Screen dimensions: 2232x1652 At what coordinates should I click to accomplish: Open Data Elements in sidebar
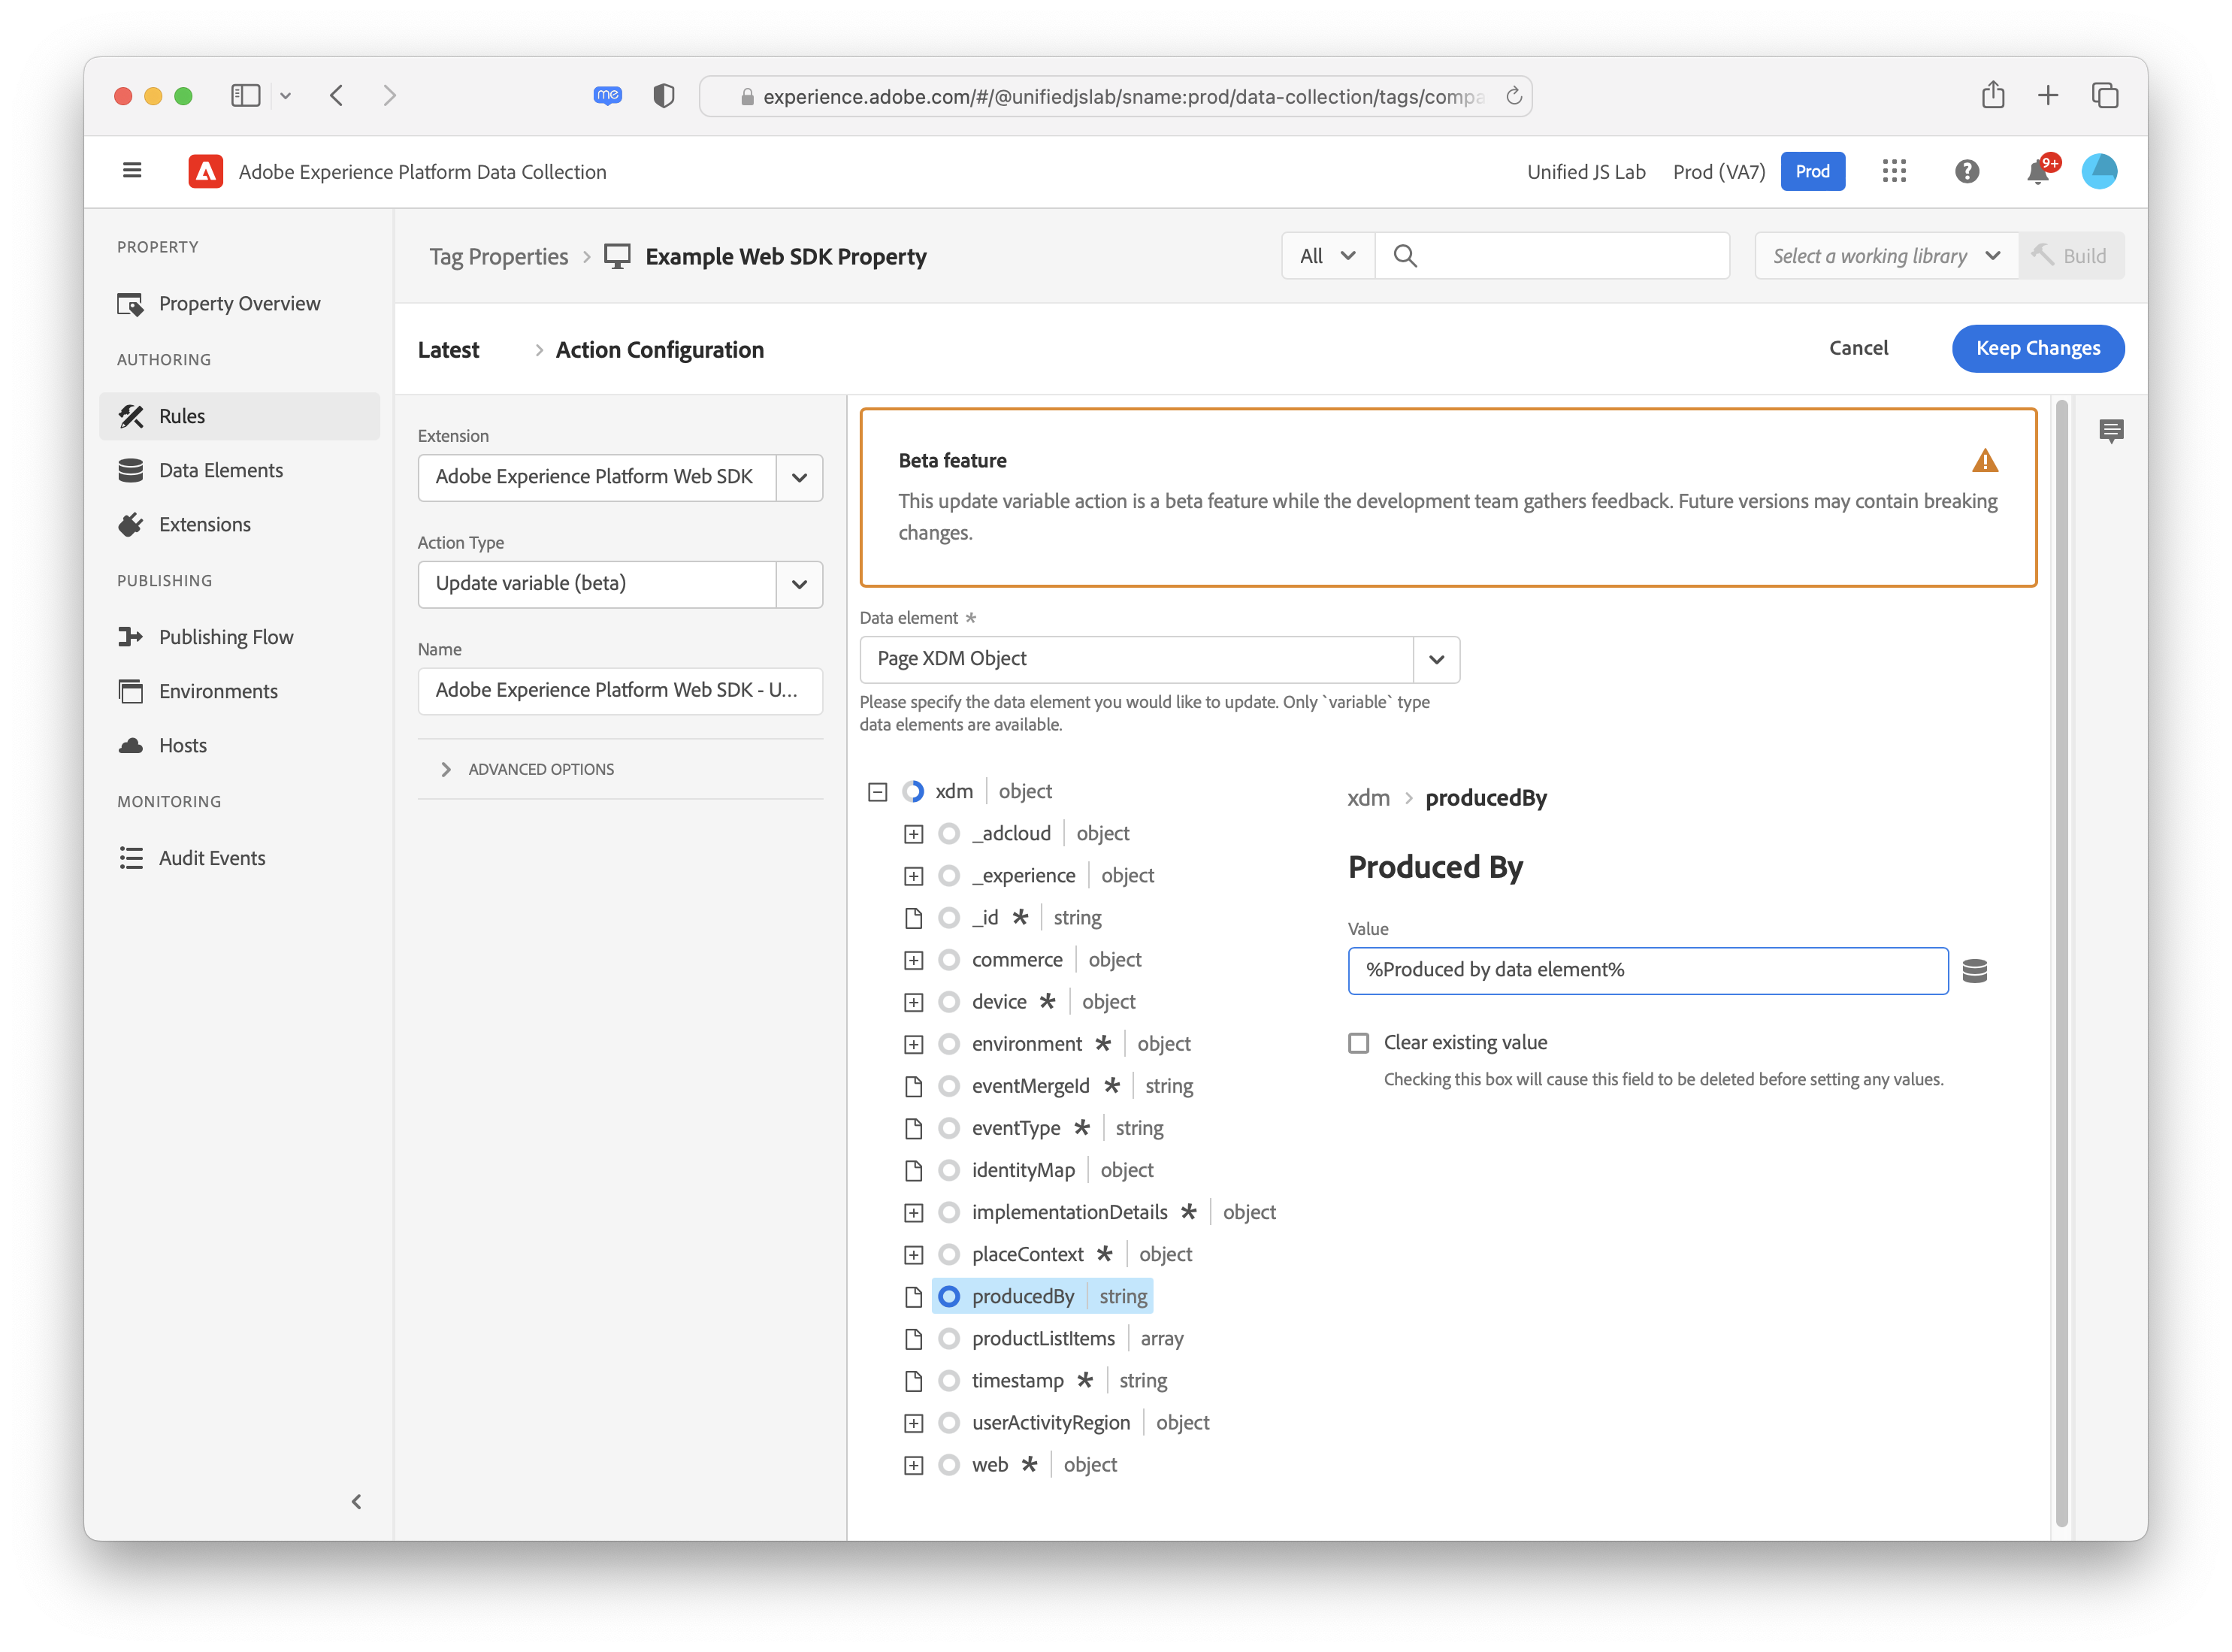[220, 470]
